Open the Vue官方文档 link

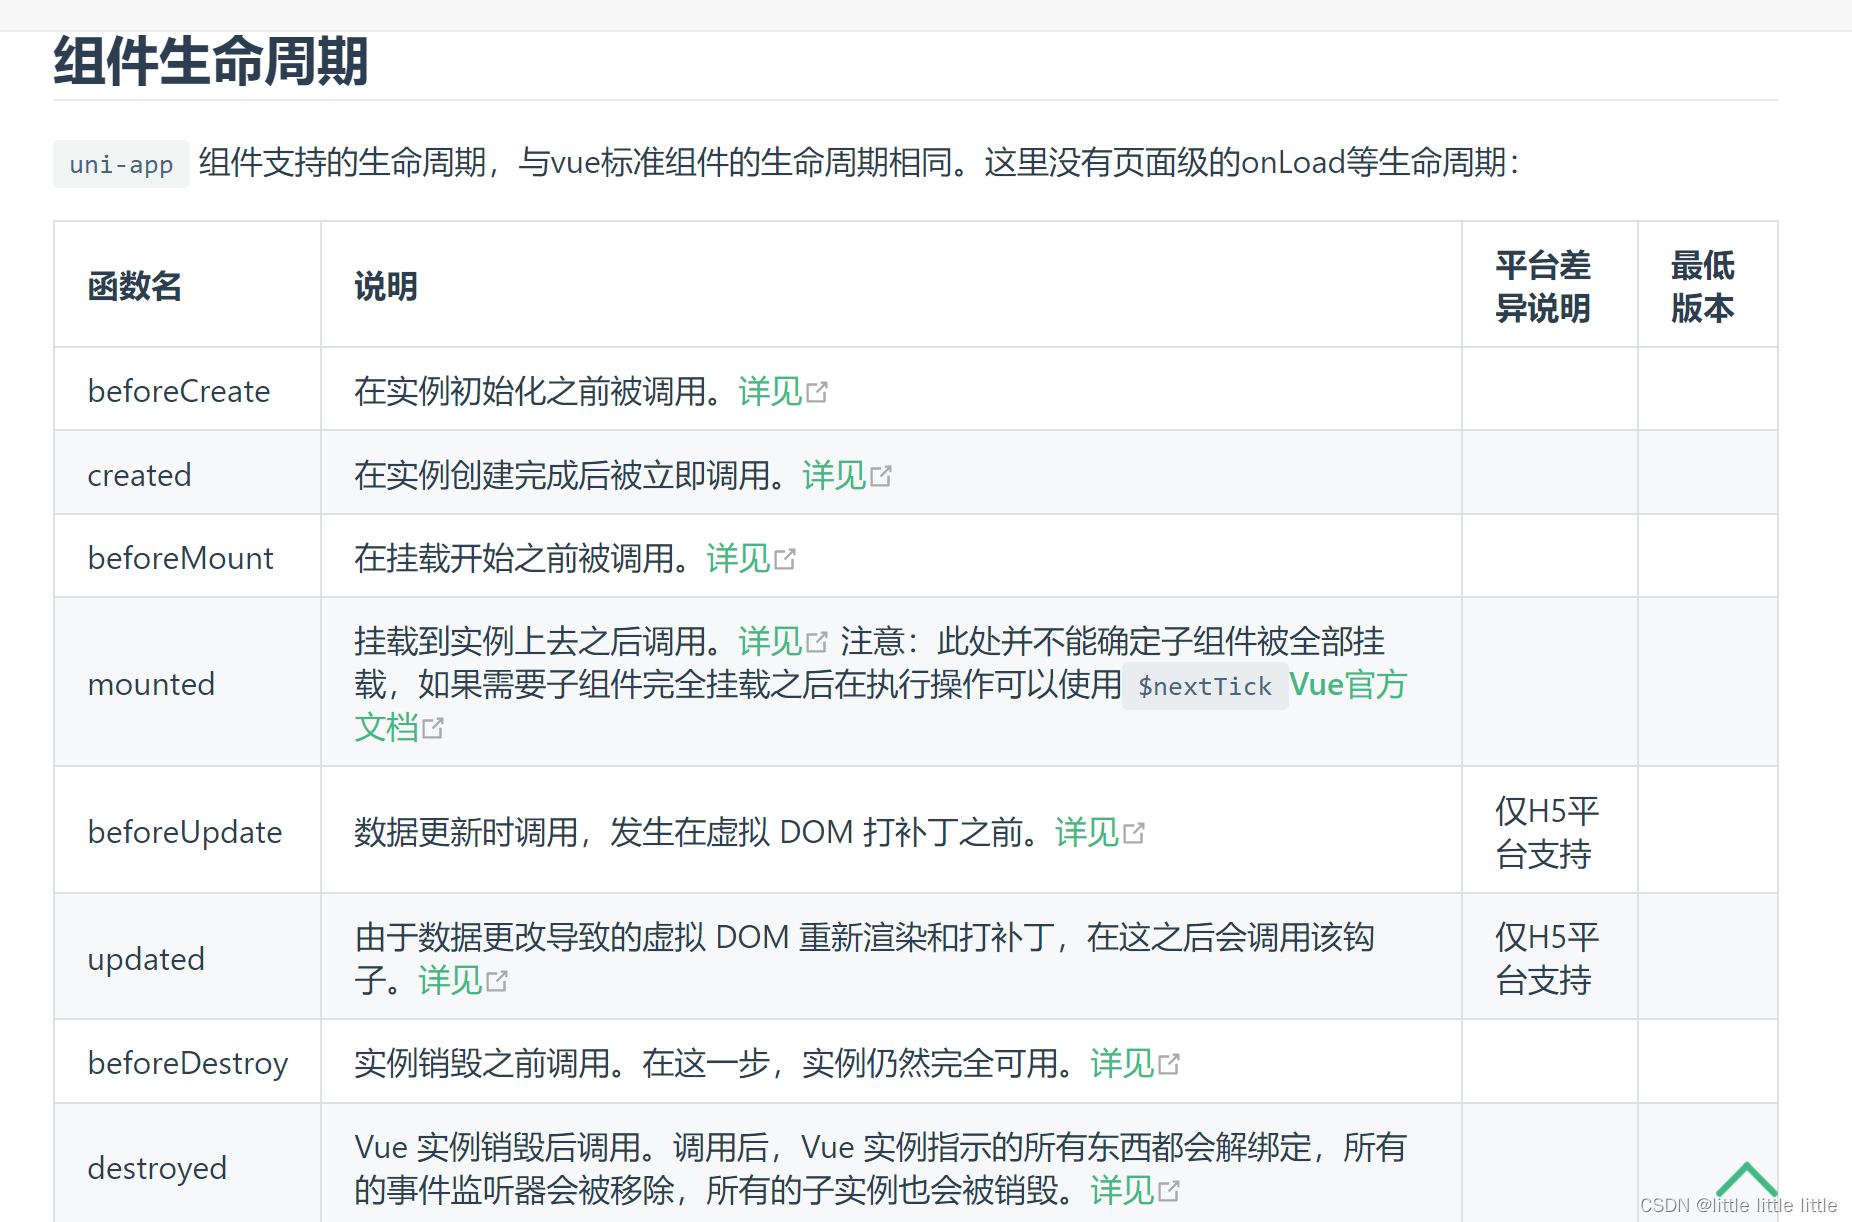pyautogui.click(x=1348, y=685)
